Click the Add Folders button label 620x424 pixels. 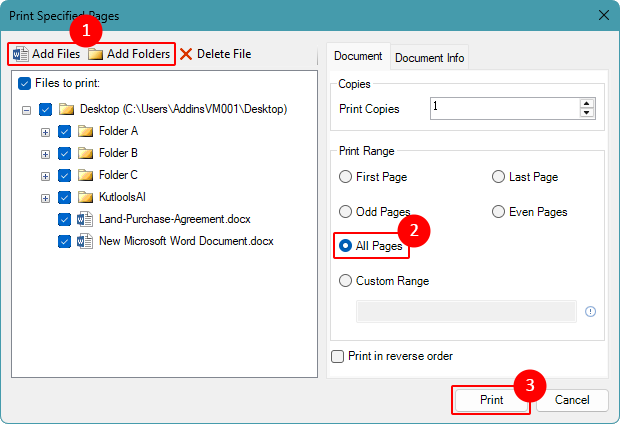138,54
